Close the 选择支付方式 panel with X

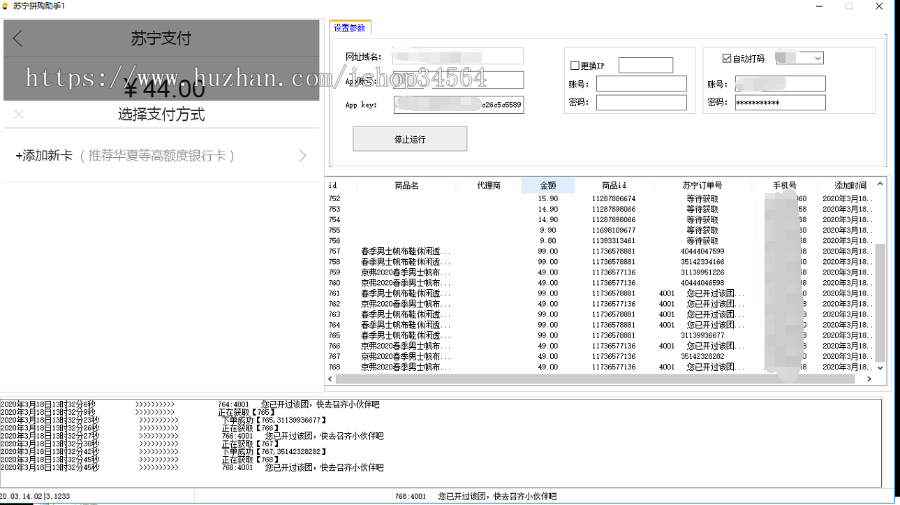pyautogui.click(x=19, y=114)
